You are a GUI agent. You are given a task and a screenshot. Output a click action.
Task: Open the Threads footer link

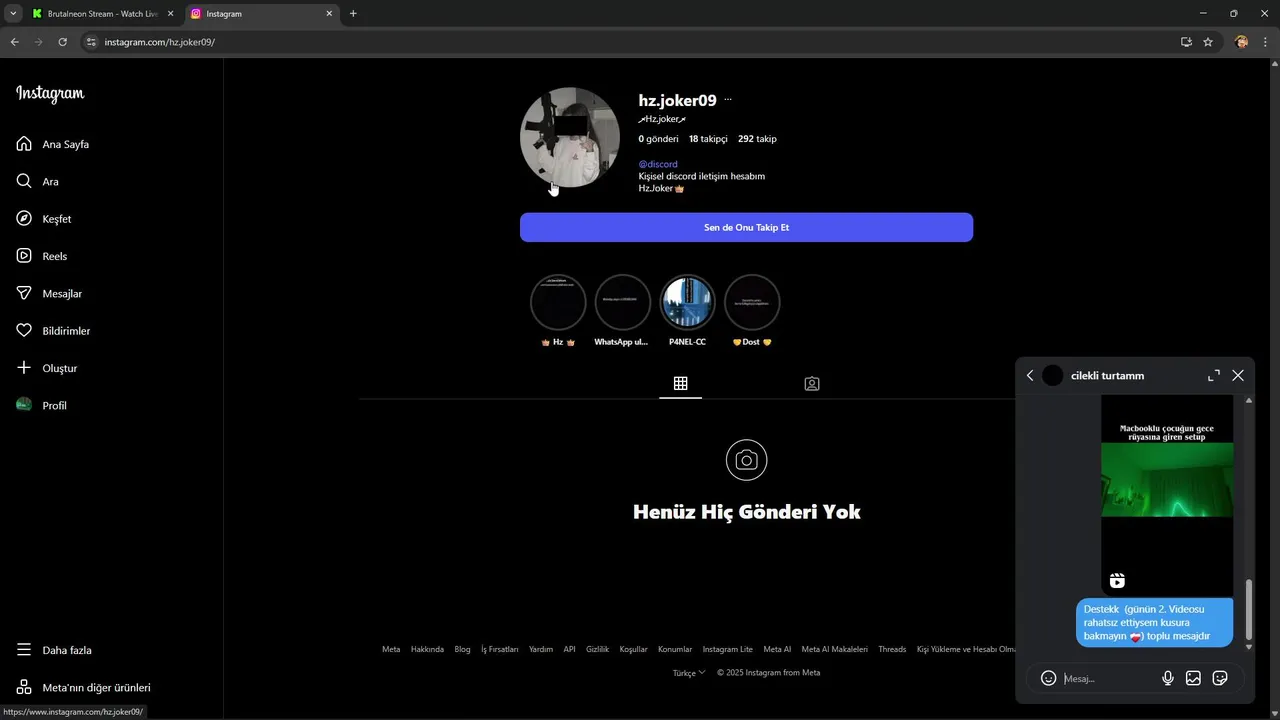tap(892, 649)
